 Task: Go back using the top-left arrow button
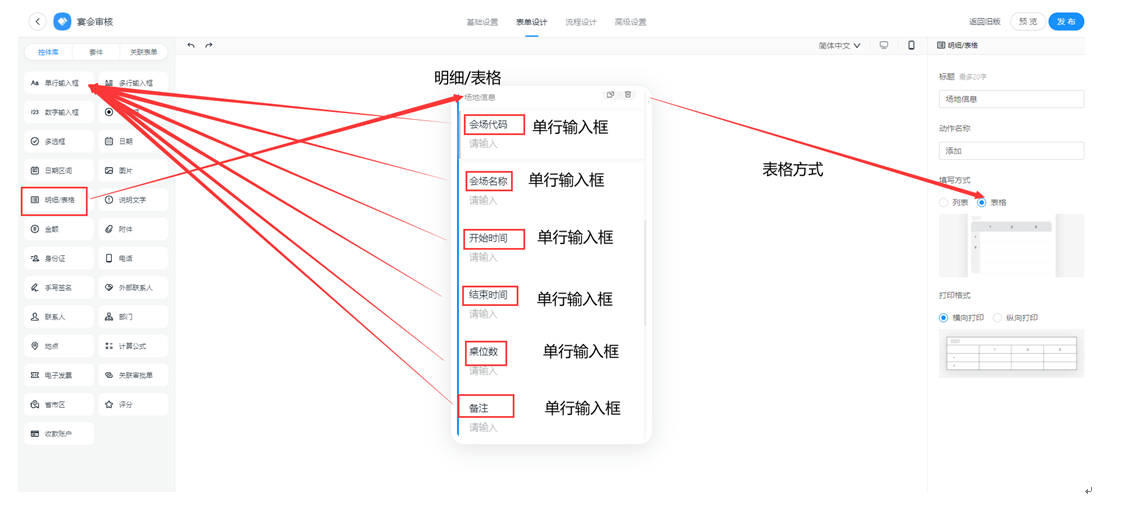(37, 22)
